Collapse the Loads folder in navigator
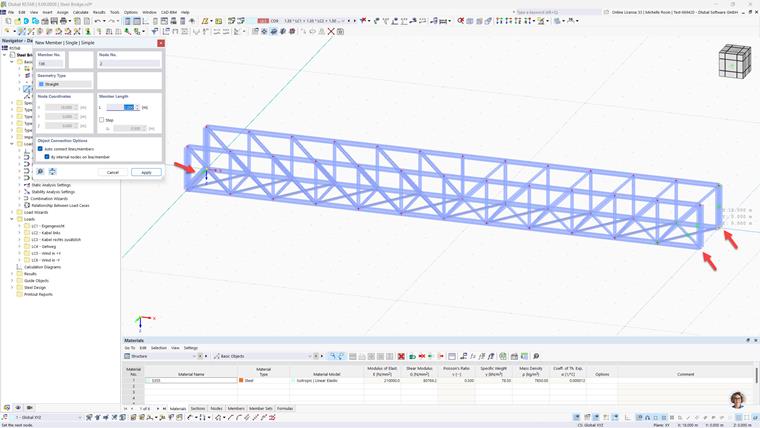The image size is (760, 428). click(13, 219)
